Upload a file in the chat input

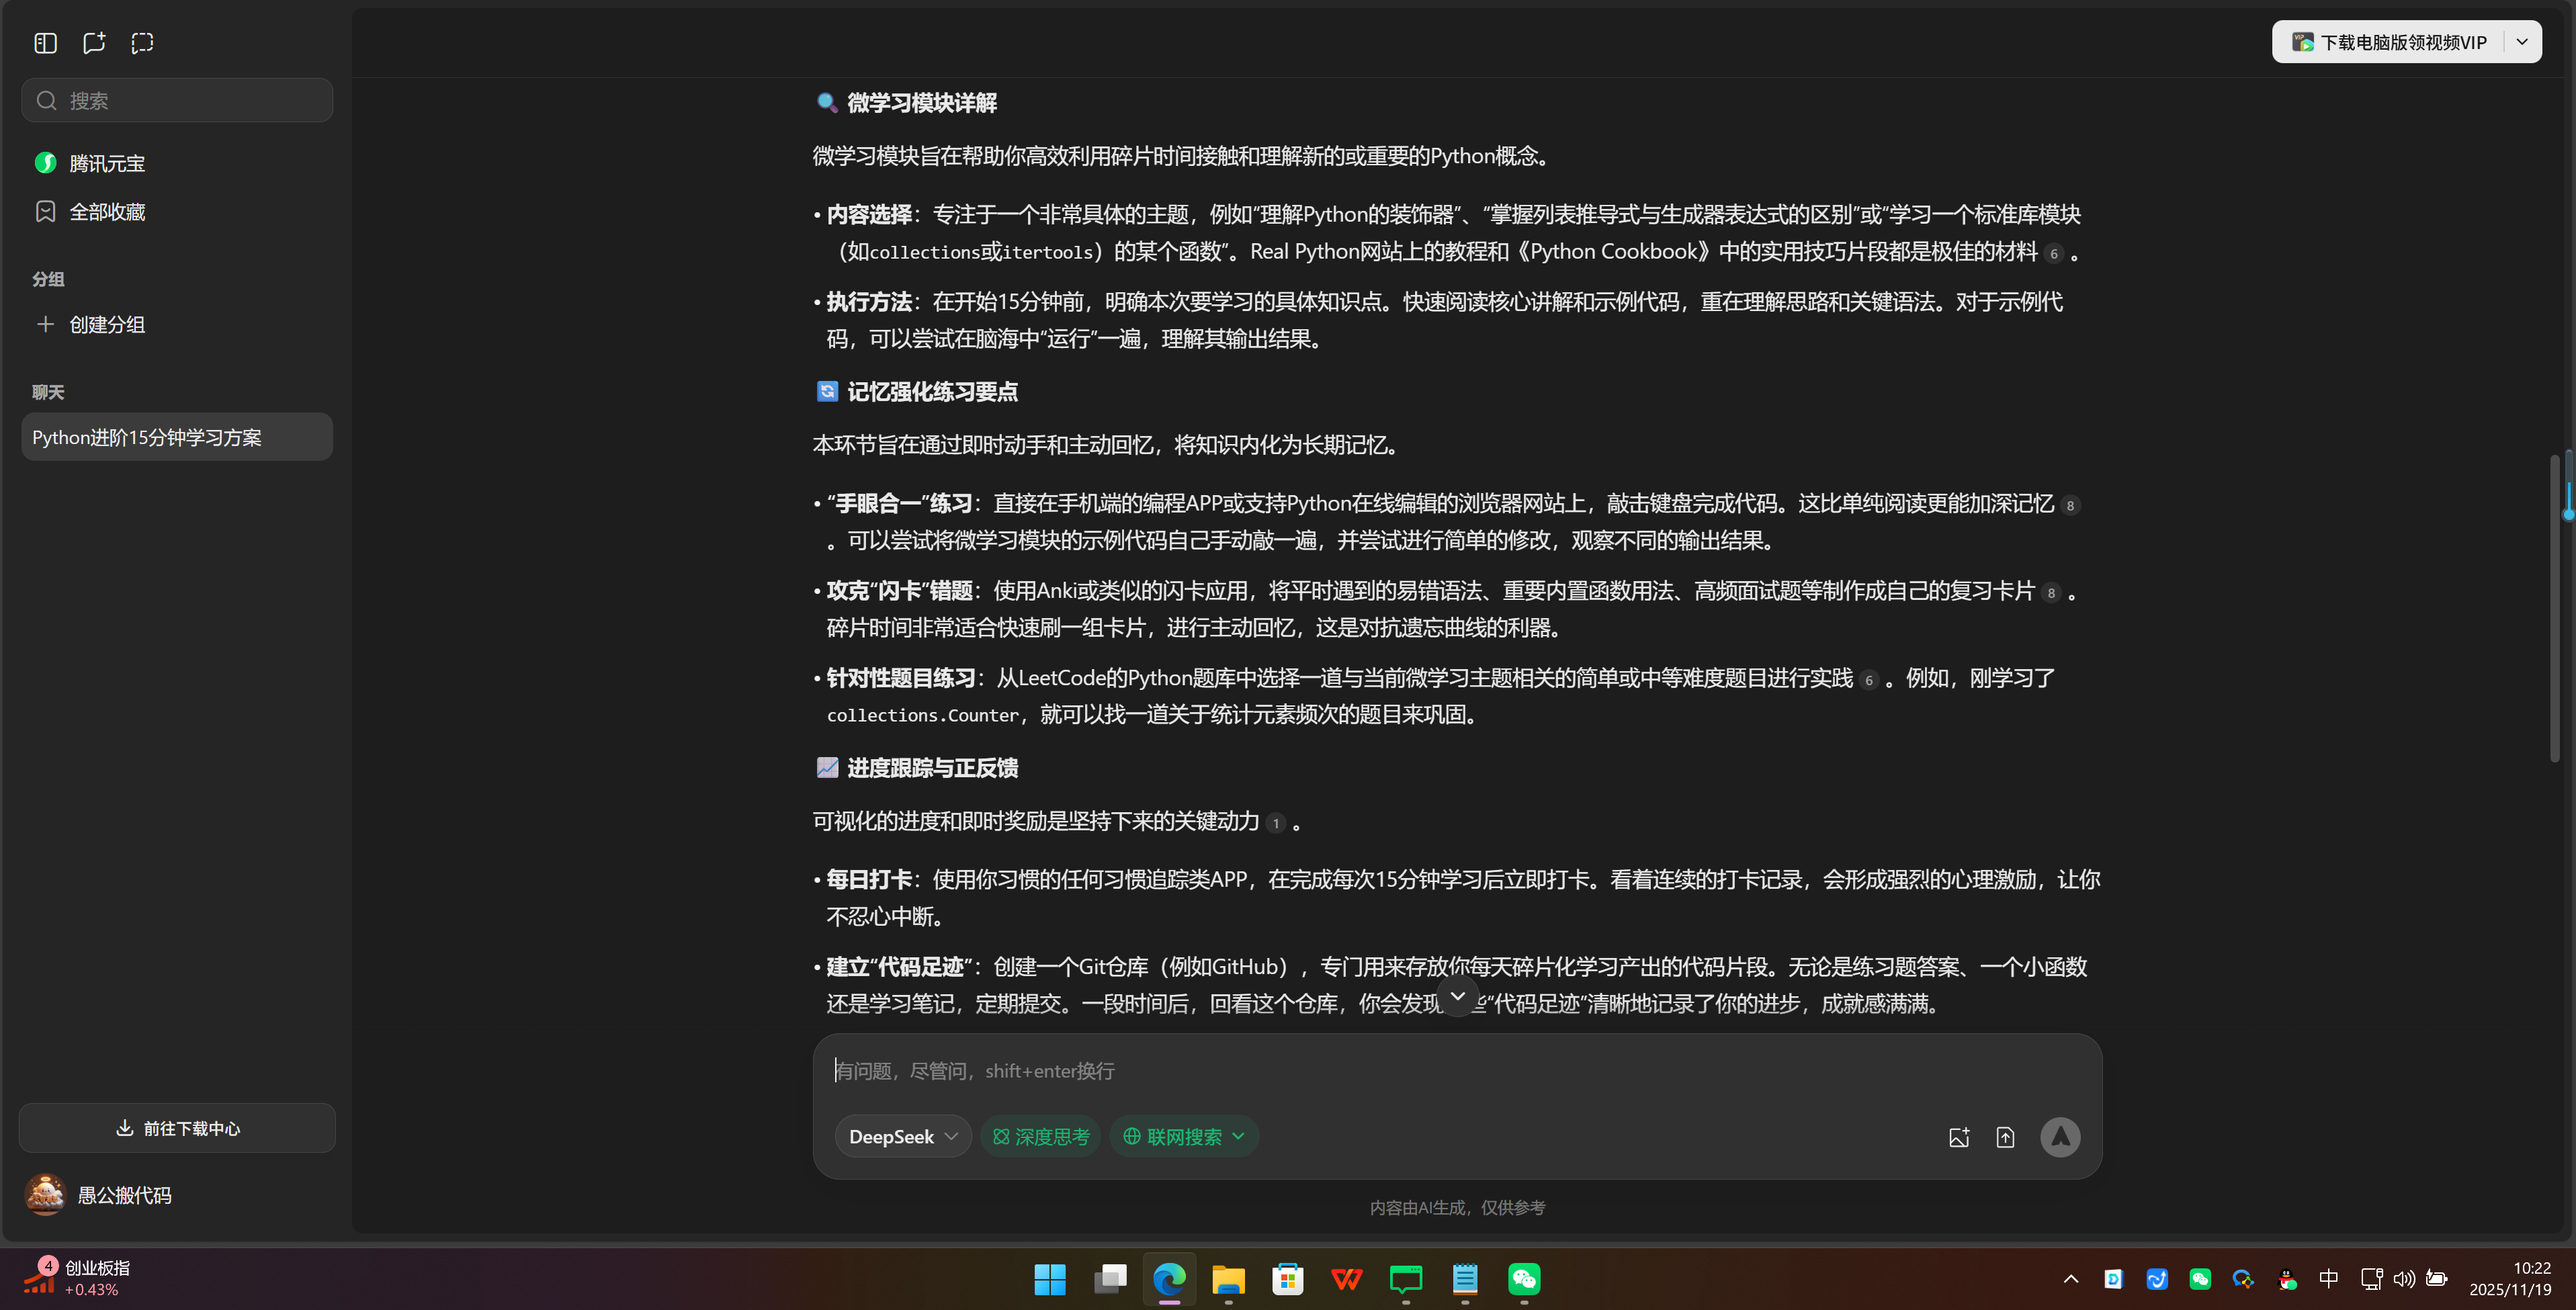[2006, 1137]
